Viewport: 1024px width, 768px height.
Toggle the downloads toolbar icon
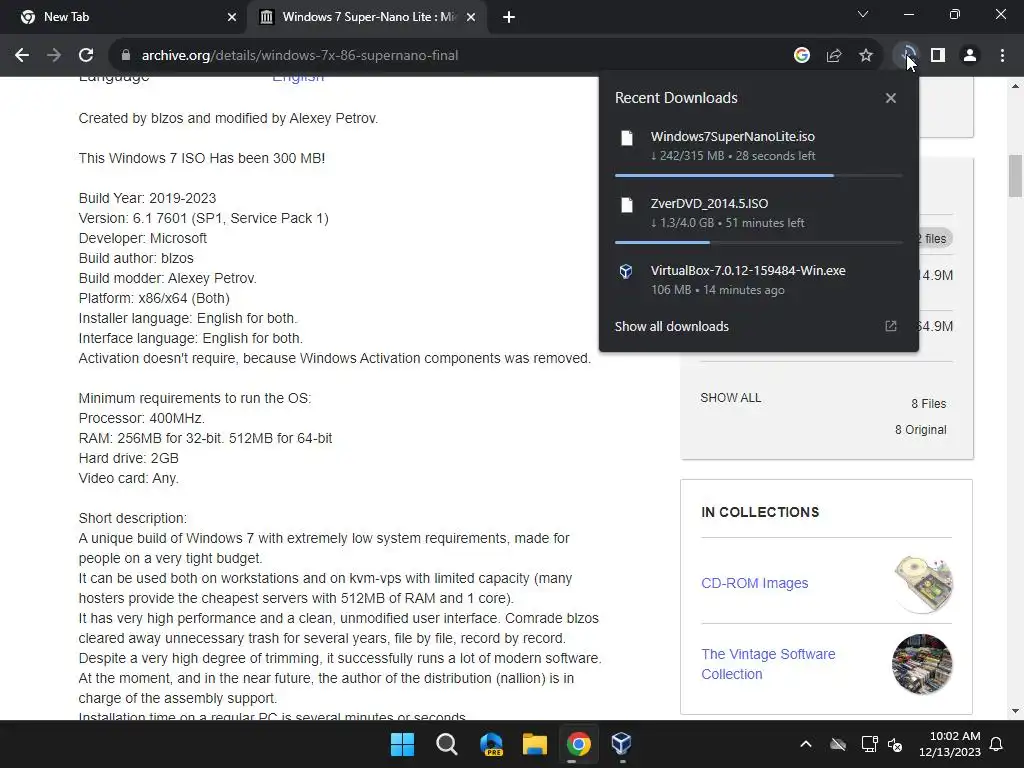906,56
